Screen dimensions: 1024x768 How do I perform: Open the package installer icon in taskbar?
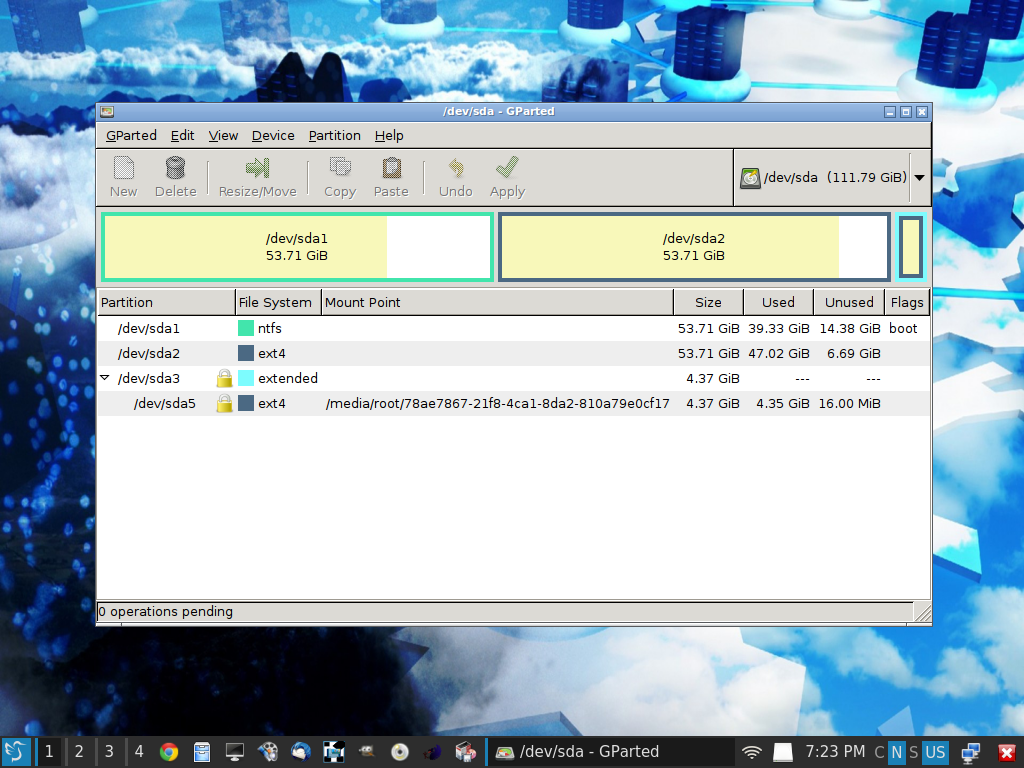(466, 752)
